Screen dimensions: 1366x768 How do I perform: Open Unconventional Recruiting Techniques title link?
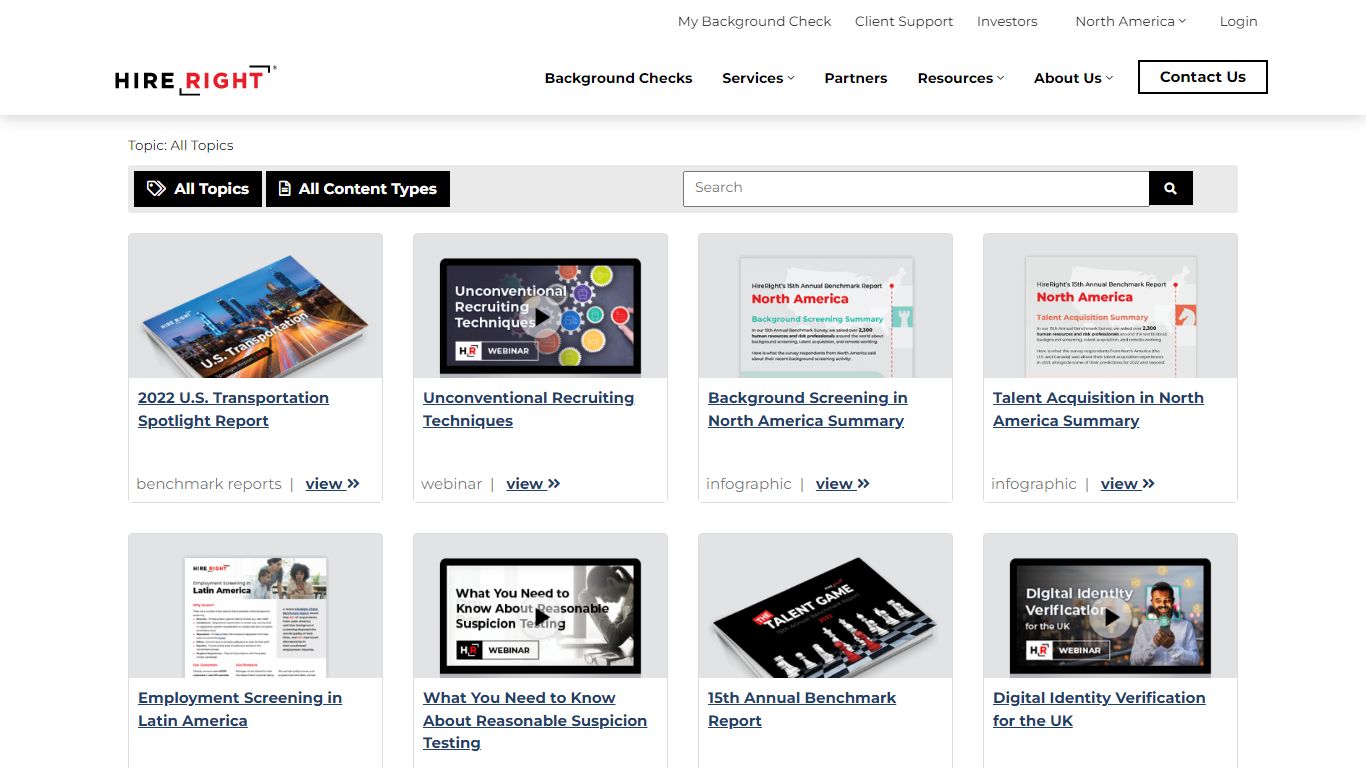click(528, 409)
